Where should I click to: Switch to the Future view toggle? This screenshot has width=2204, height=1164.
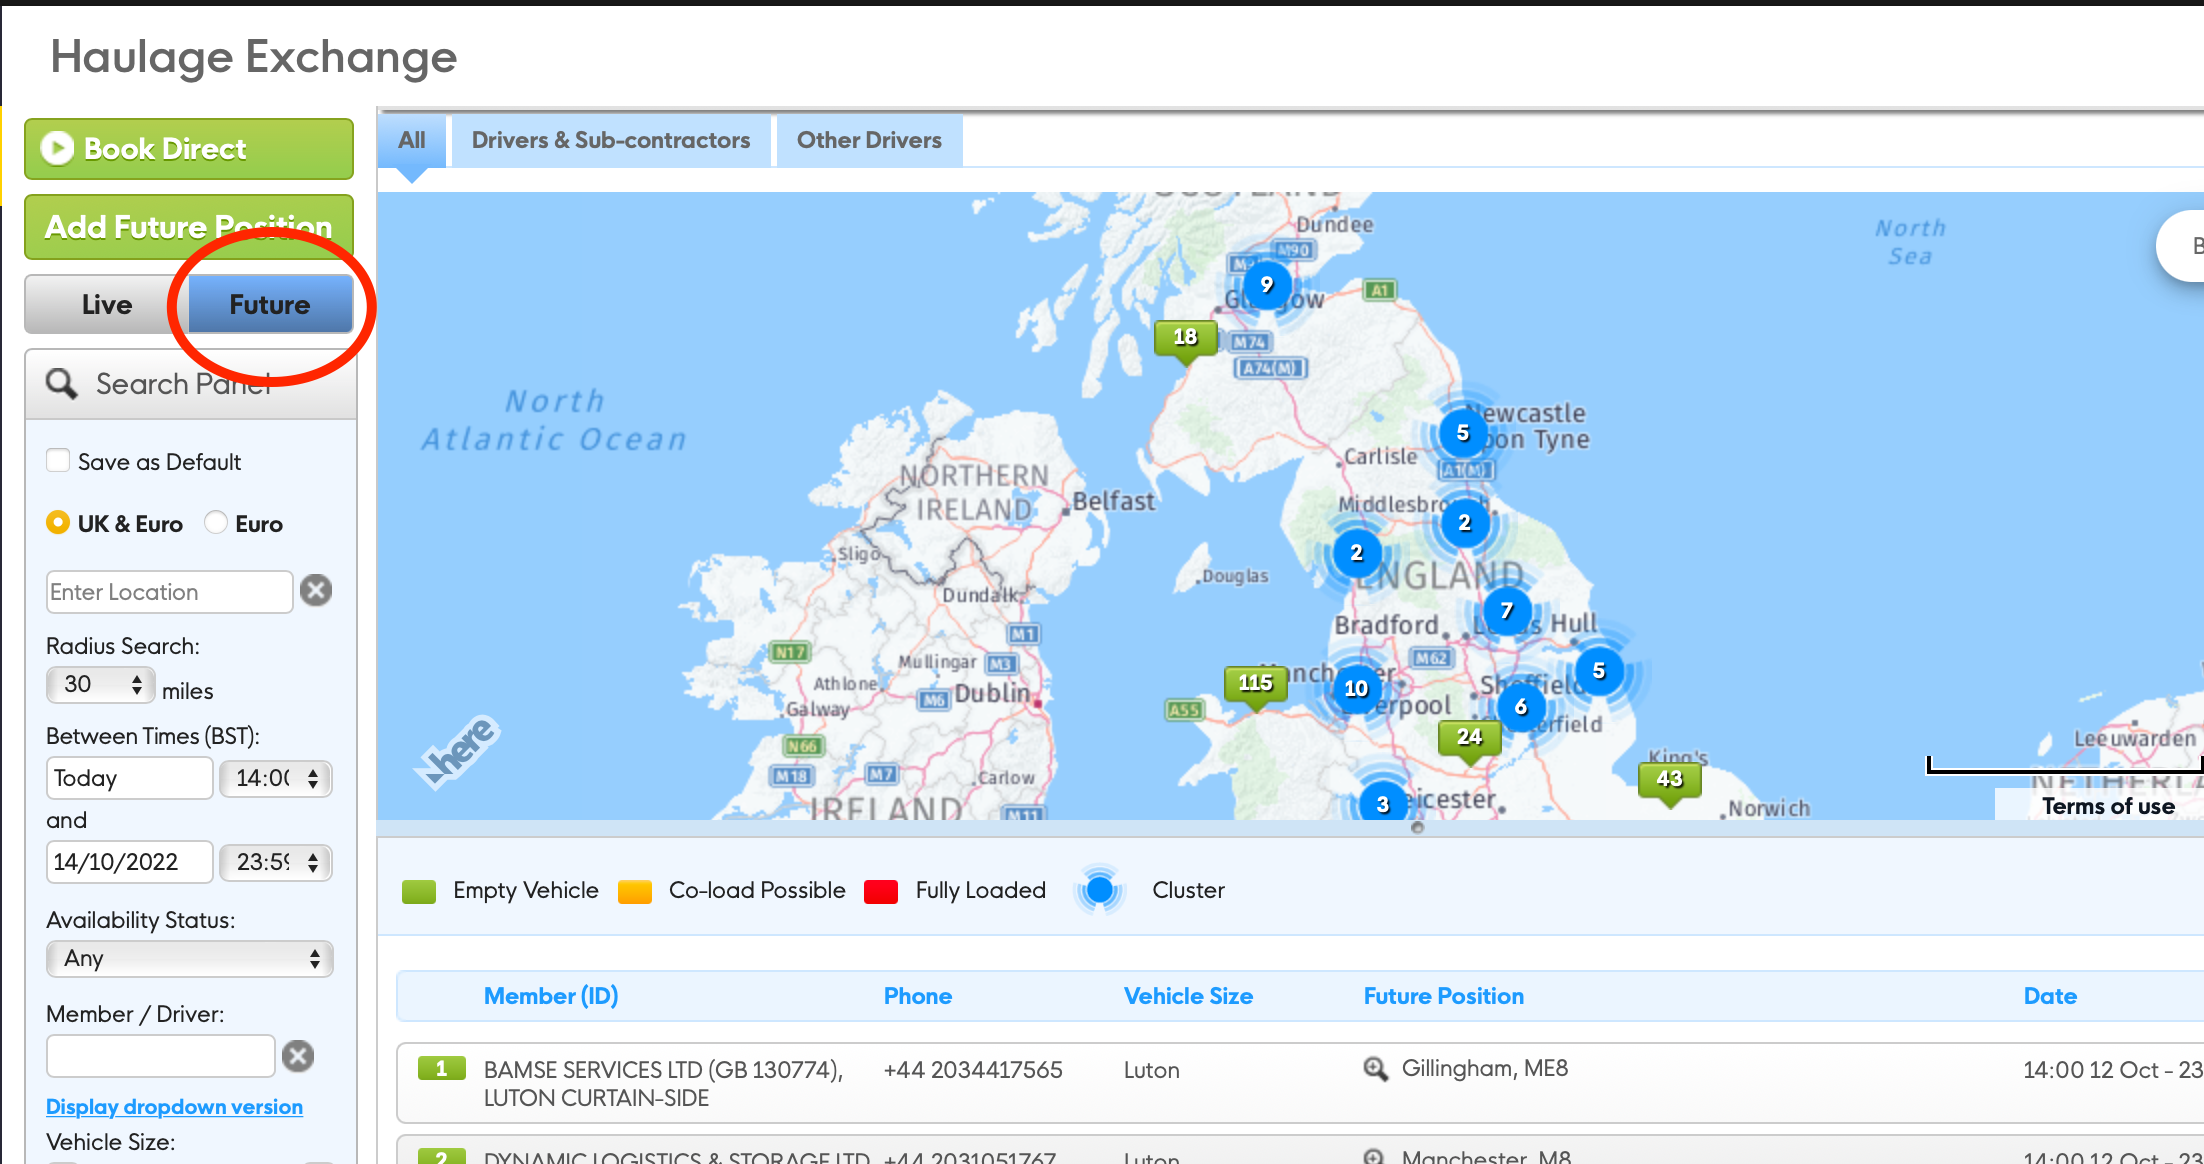pos(270,305)
